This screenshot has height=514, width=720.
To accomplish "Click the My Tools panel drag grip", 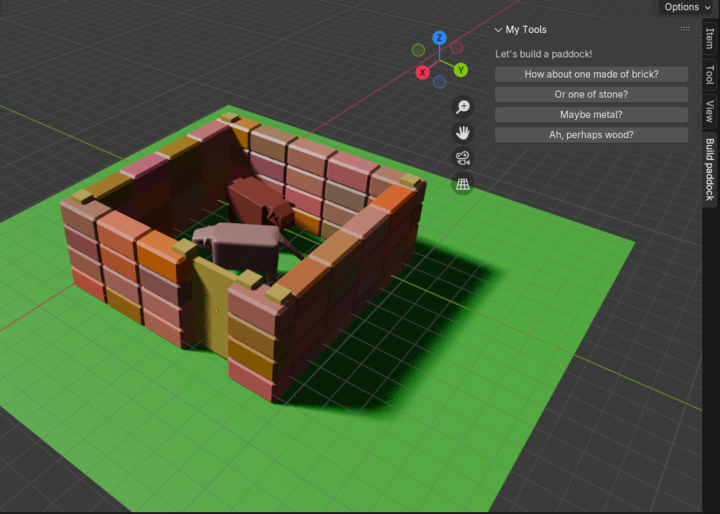I will [685, 29].
